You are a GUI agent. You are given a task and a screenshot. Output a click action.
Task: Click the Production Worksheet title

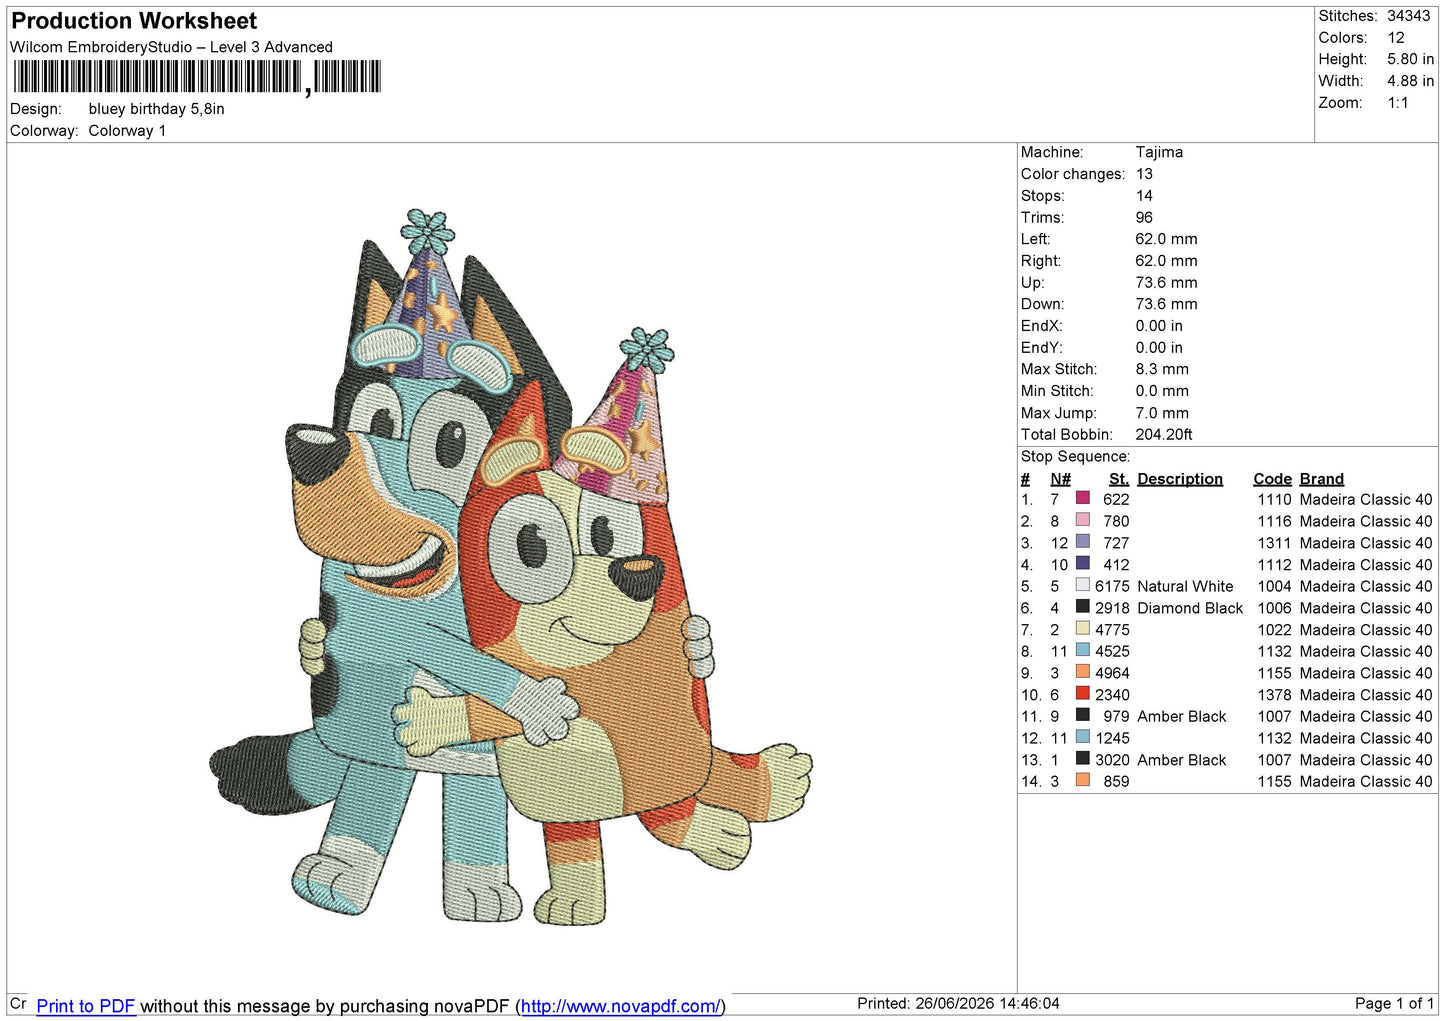tap(134, 21)
